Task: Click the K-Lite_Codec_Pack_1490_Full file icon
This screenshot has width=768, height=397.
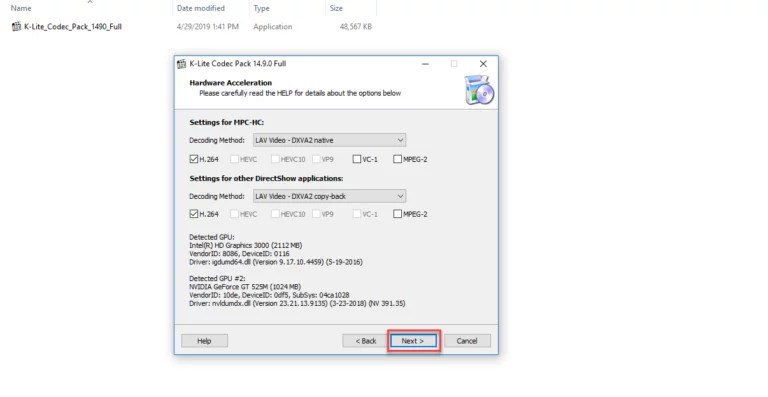Action: (x=17, y=26)
